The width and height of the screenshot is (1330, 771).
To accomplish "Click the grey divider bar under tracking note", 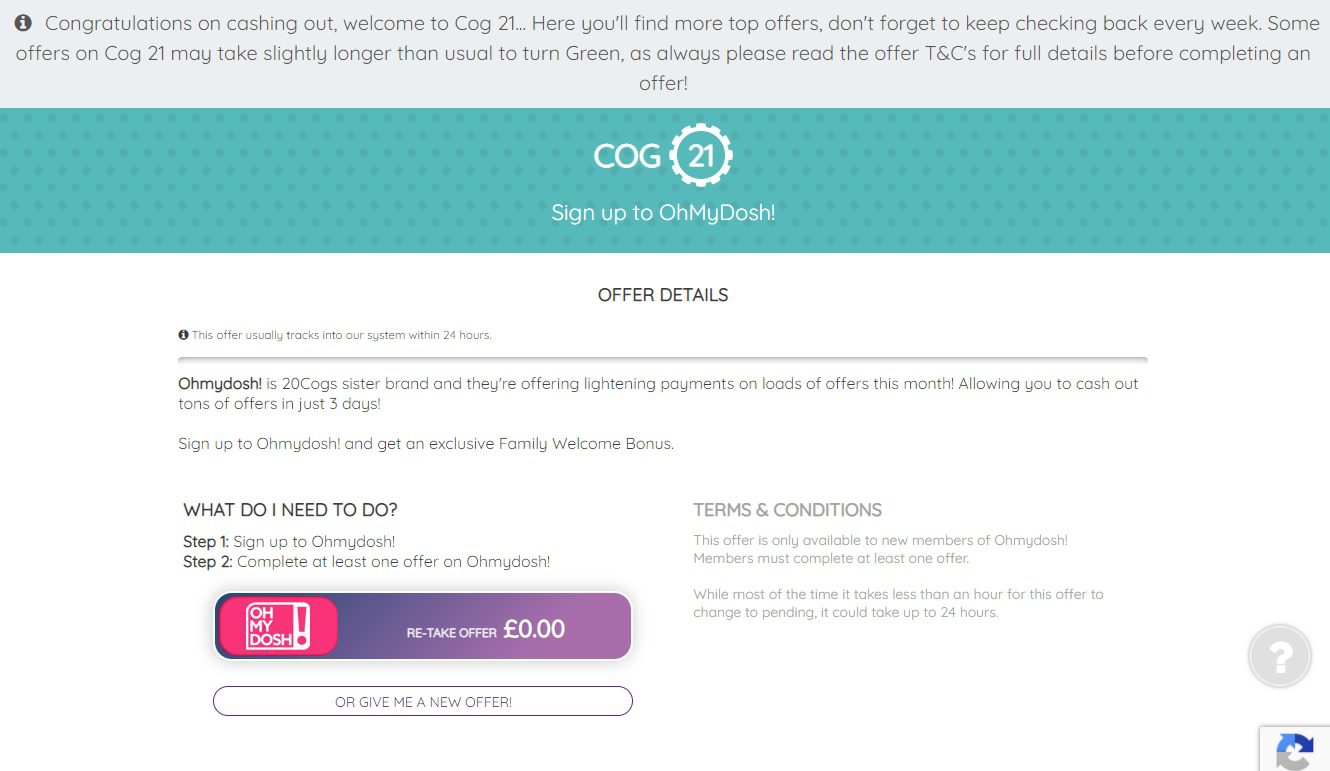I will coord(663,359).
